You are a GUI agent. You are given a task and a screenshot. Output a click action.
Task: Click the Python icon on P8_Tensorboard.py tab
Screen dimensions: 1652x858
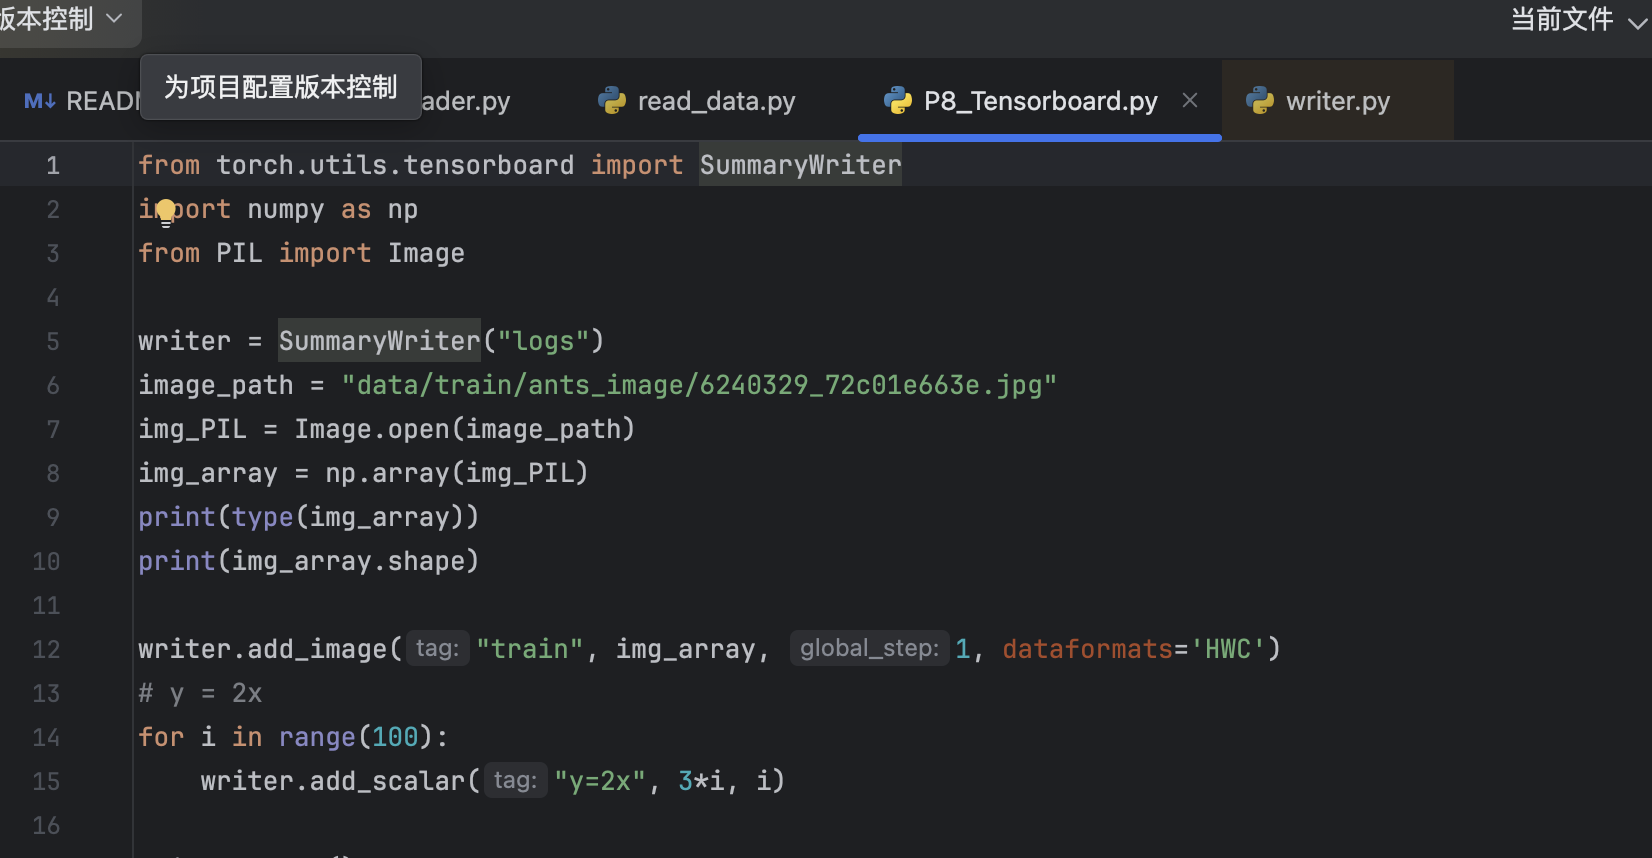898,101
